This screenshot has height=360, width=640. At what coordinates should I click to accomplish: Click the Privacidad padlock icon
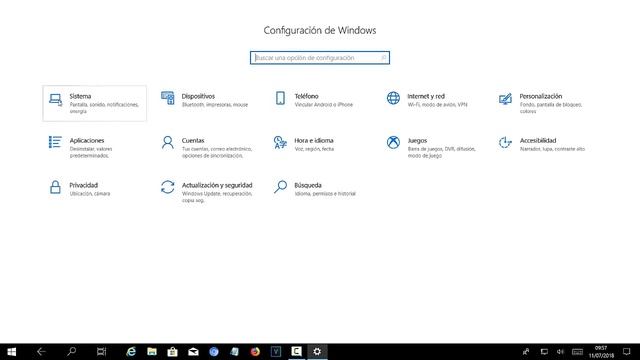(x=55, y=187)
